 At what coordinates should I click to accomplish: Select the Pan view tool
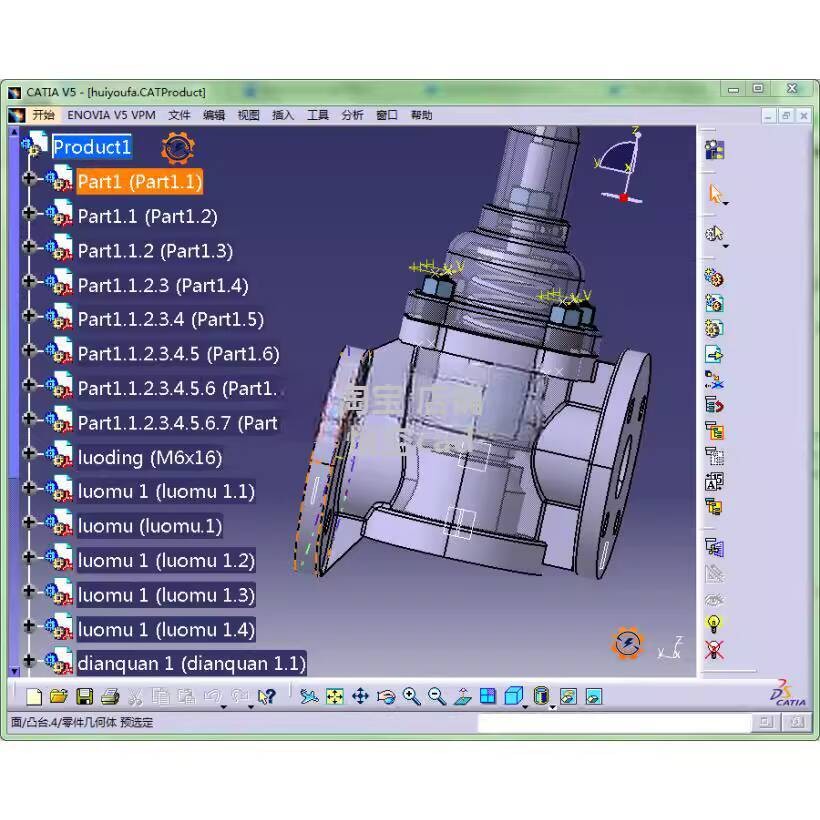(360, 697)
